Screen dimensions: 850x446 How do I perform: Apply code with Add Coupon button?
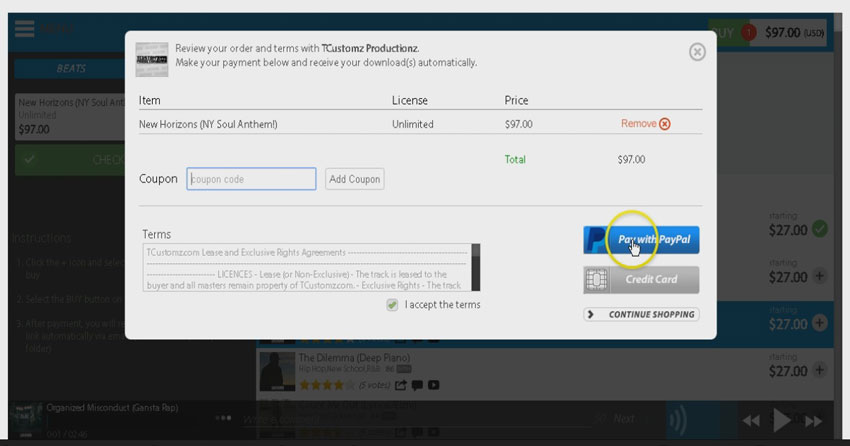tap(355, 179)
